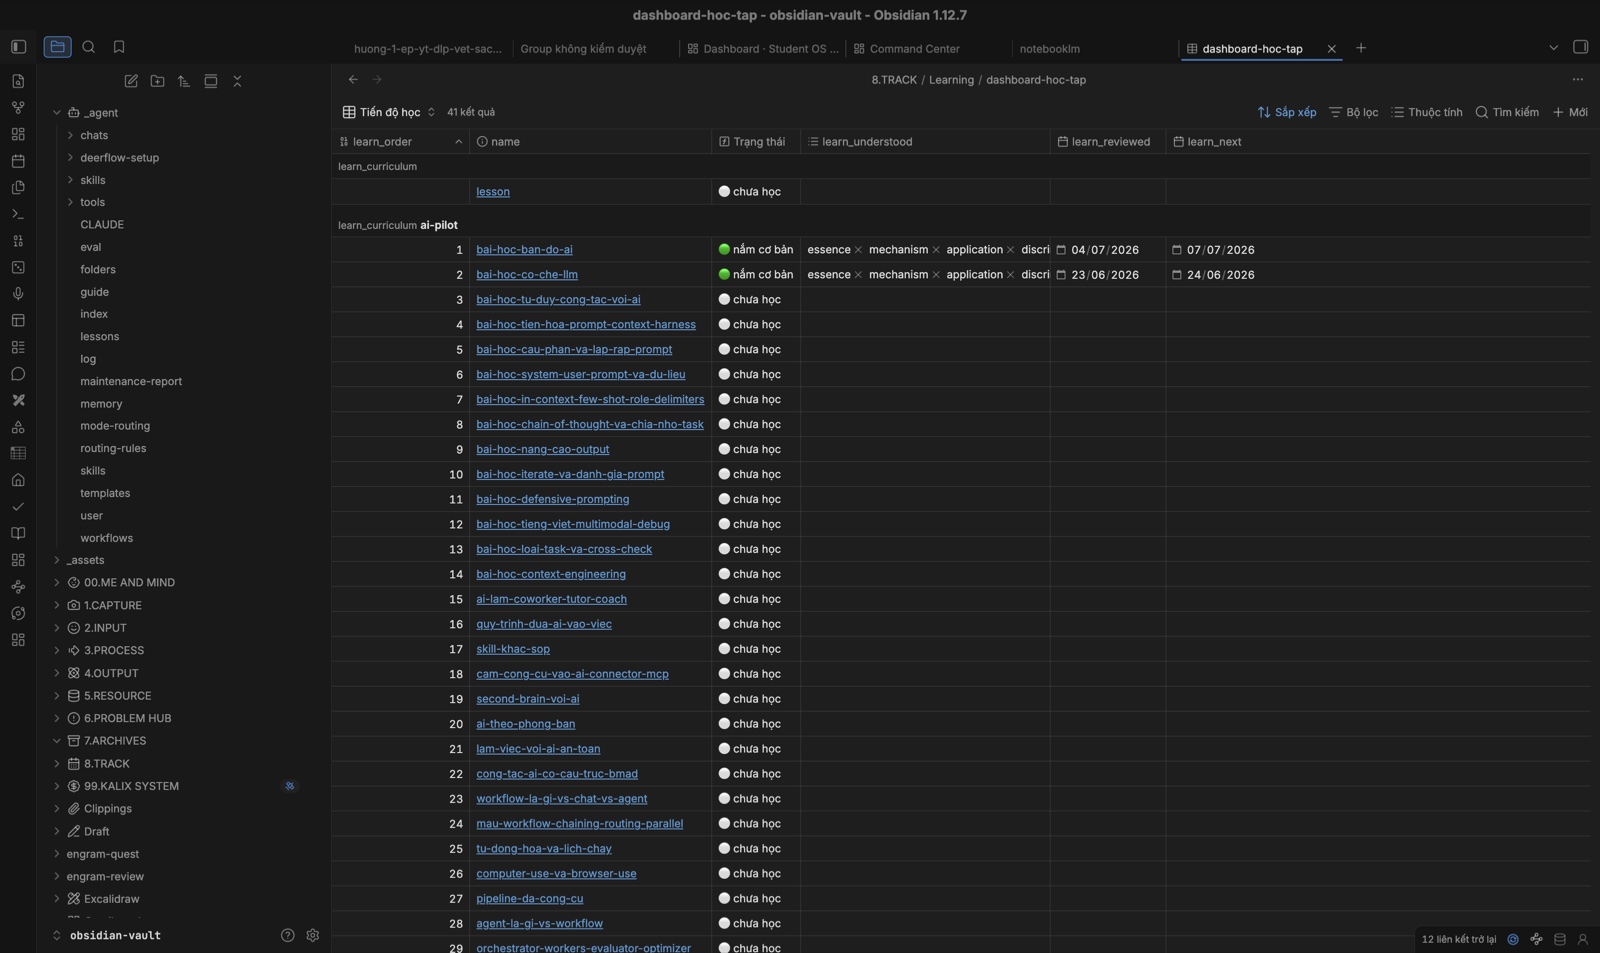Open the bai-hoc-defensive-prompting link
Image resolution: width=1600 pixels, height=953 pixels.
(x=552, y=499)
